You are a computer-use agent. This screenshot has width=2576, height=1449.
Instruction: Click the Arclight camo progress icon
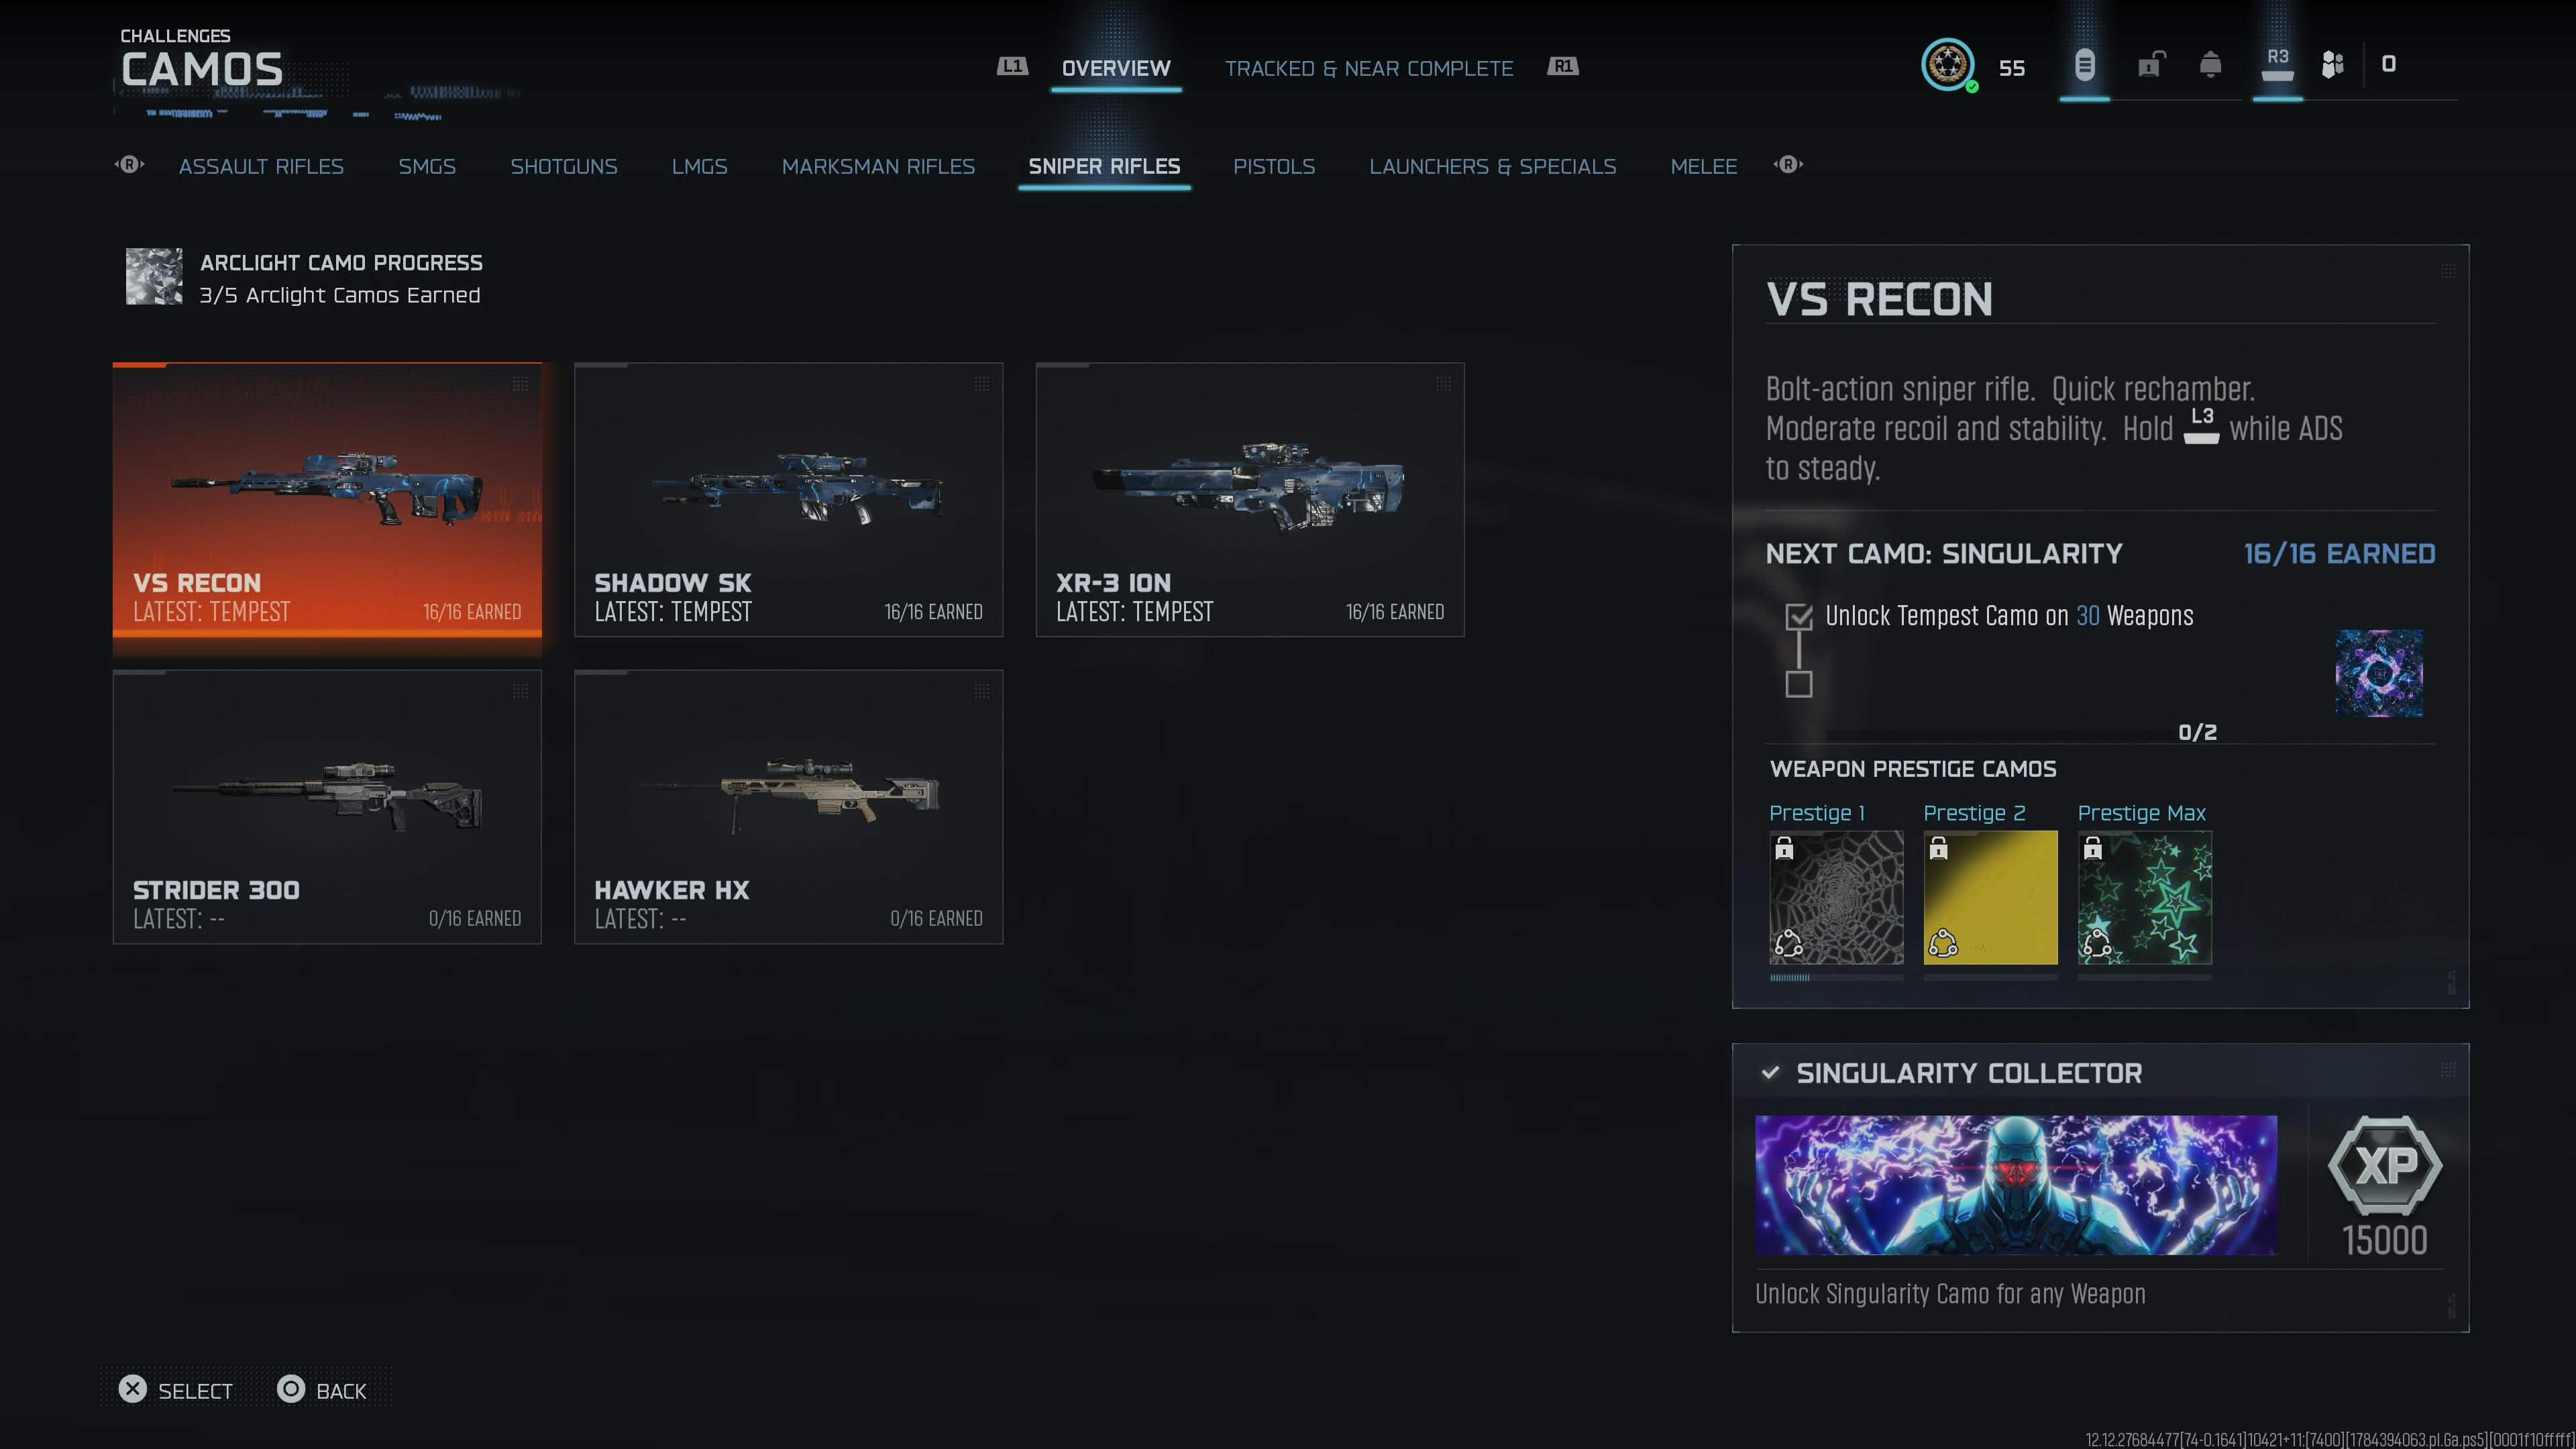click(x=154, y=277)
